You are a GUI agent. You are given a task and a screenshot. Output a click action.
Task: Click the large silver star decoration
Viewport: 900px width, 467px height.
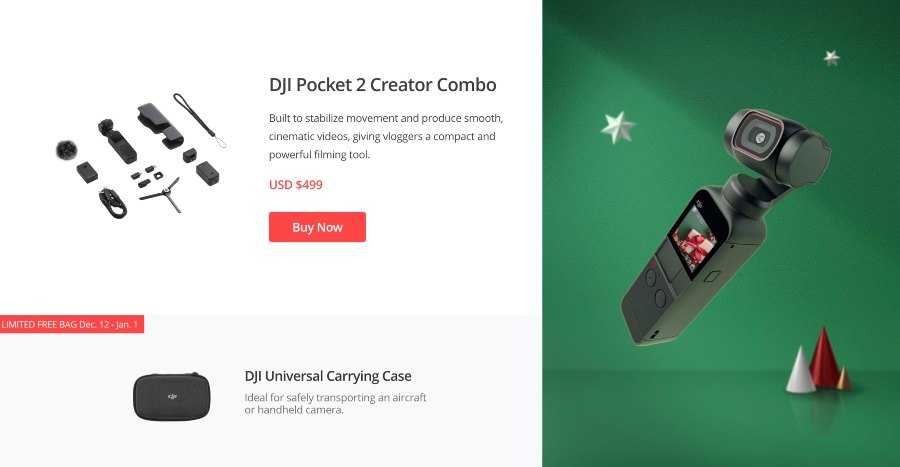(x=618, y=127)
